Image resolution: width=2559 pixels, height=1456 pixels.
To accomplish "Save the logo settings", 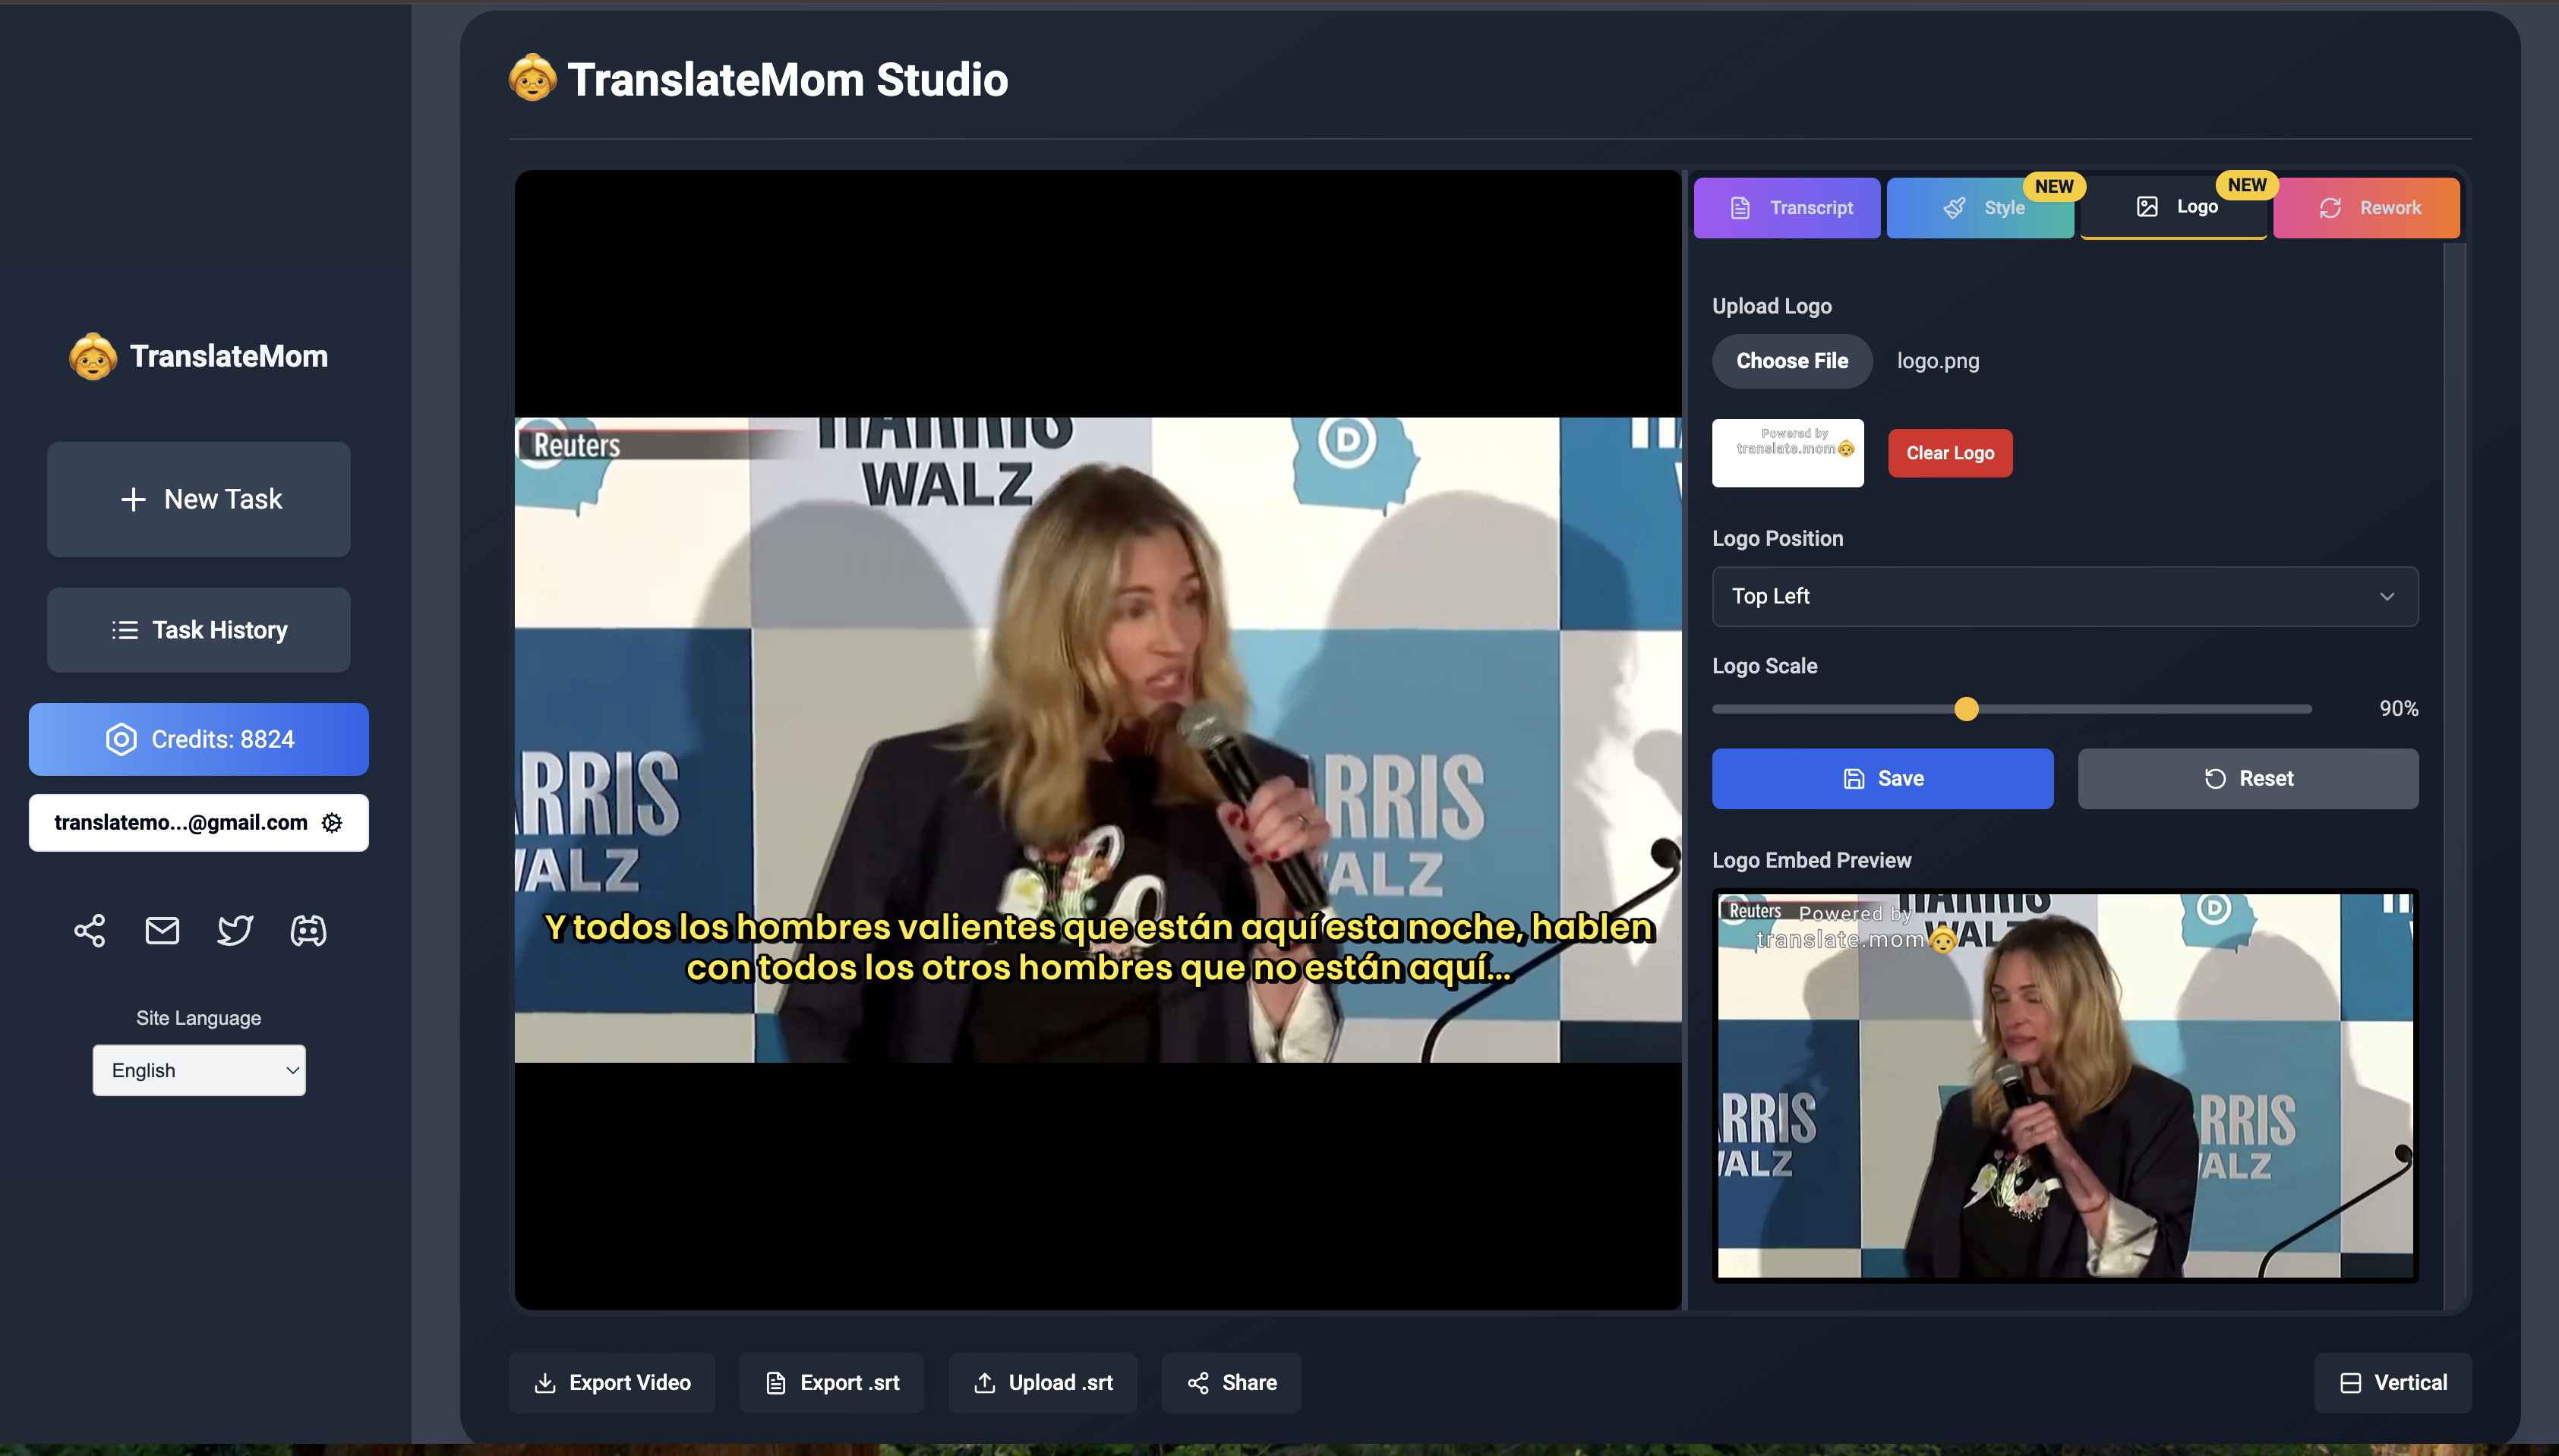I will (1882, 778).
